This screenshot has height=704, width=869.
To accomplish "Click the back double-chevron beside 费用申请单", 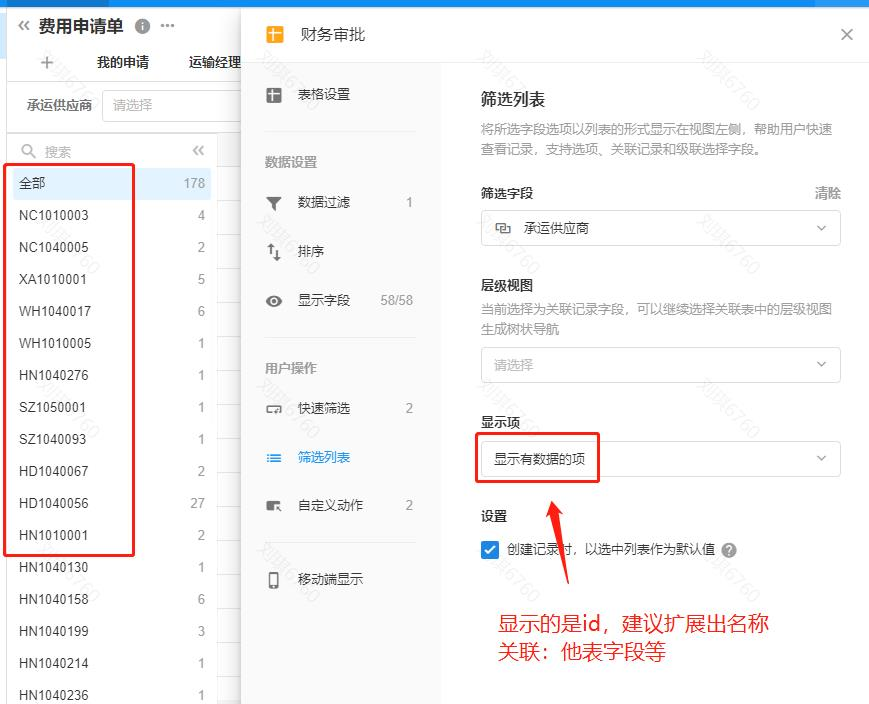I will [x=24, y=26].
